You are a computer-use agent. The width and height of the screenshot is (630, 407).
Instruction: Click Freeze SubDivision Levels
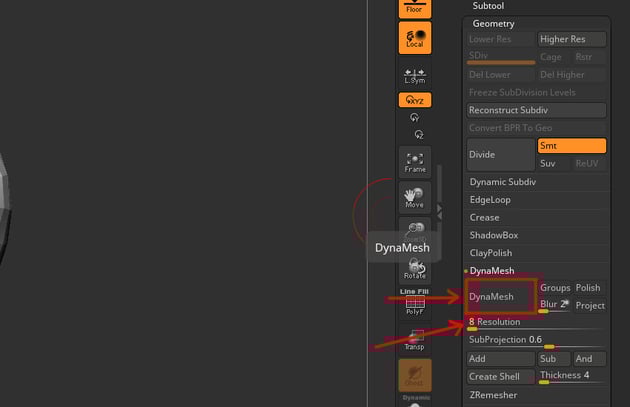coord(536,92)
